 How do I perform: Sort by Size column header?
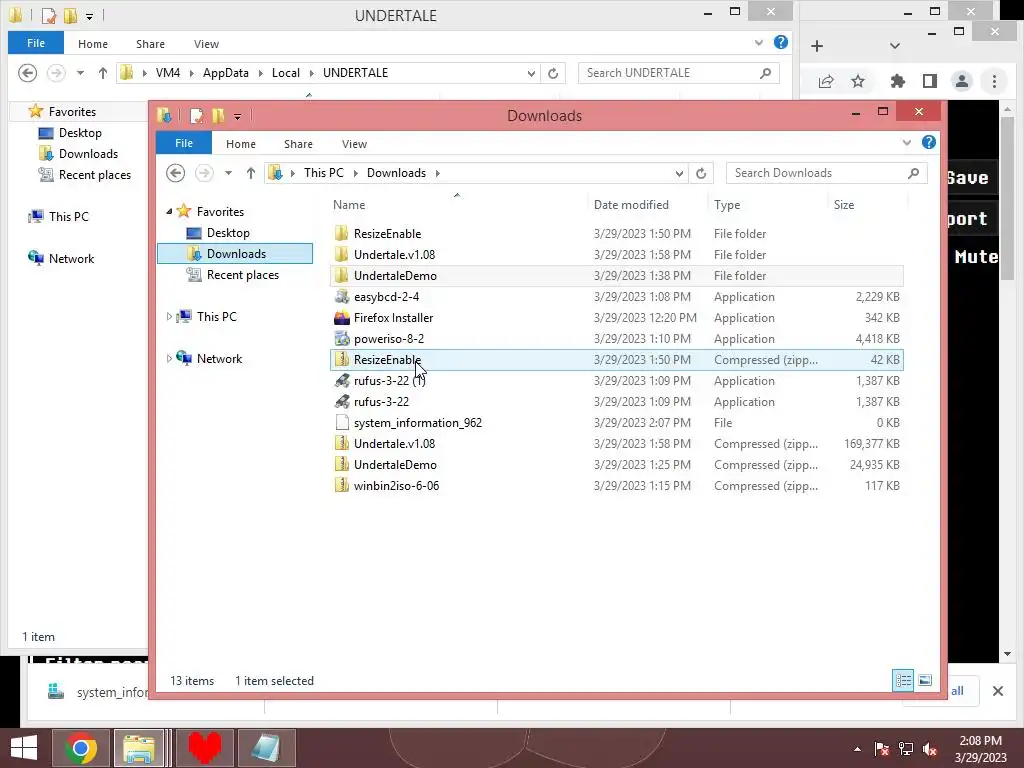coord(844,204)
